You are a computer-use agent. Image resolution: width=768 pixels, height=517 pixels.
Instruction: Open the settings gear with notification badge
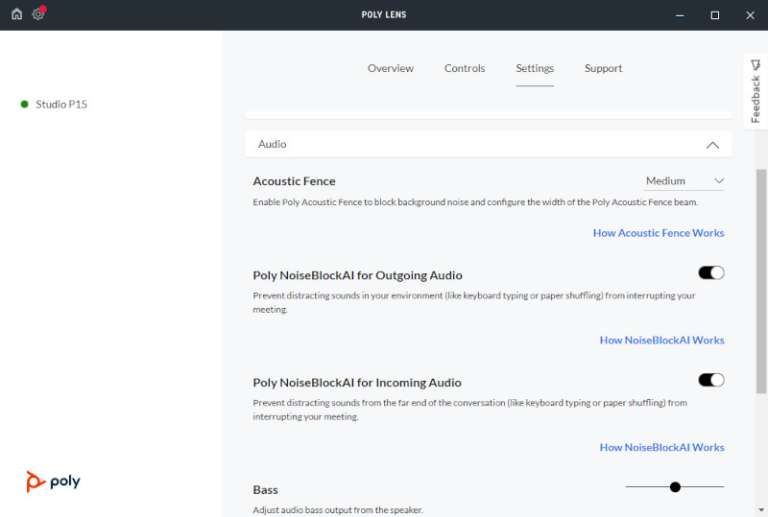(39, 14)
